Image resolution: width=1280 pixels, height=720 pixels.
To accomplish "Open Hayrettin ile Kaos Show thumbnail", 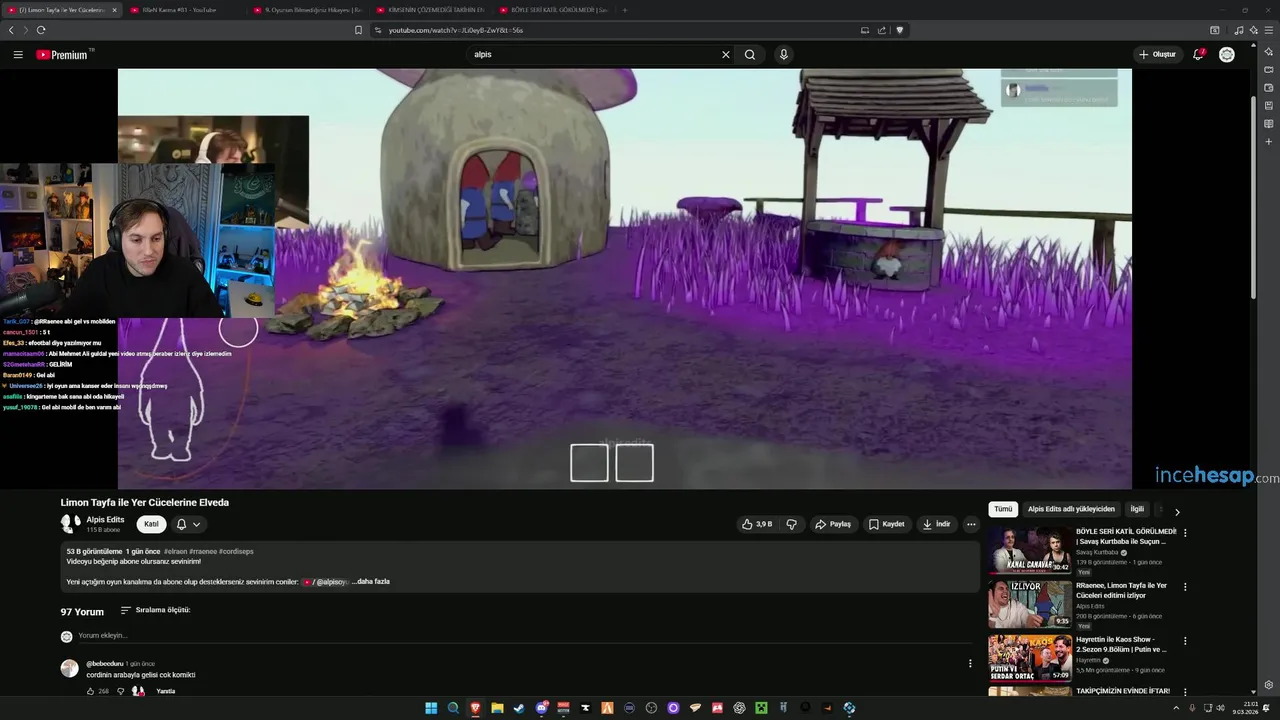I will click(1030, 658).
